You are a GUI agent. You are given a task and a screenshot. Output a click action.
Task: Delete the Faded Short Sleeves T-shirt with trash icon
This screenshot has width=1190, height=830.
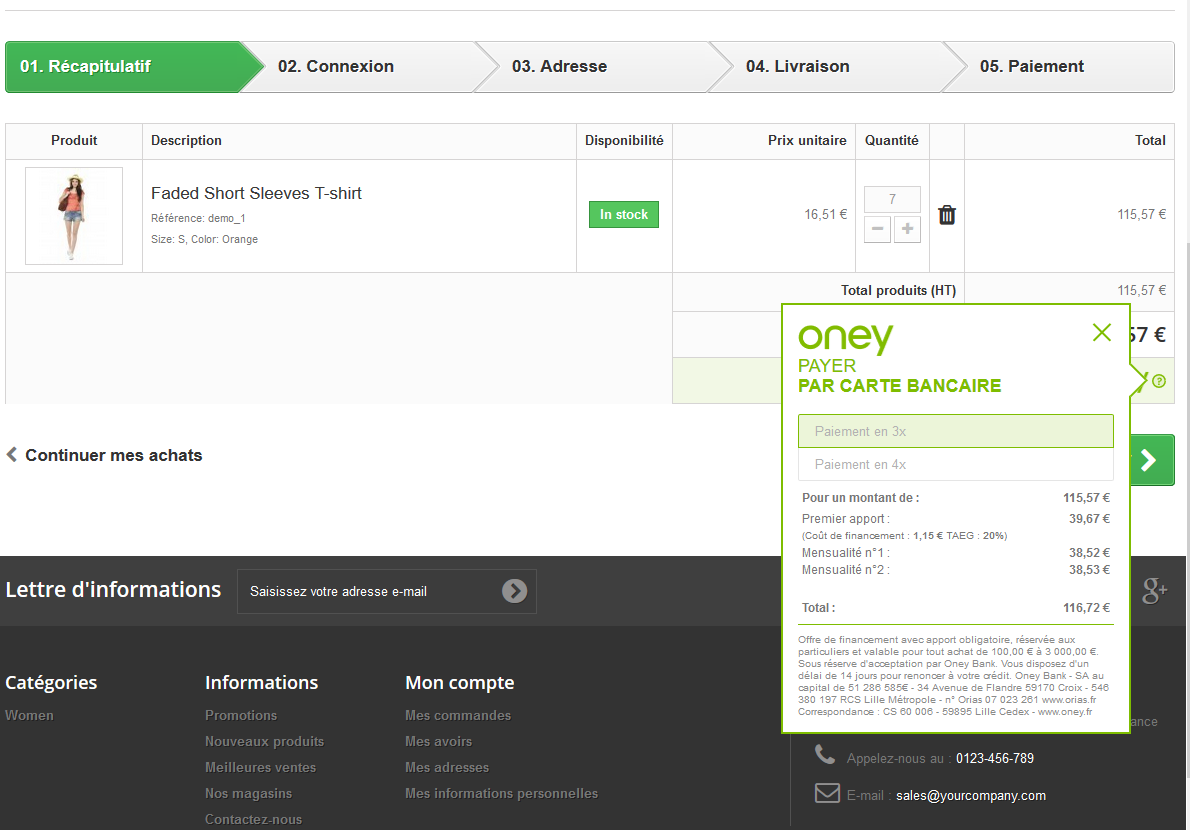pos(946,215)
